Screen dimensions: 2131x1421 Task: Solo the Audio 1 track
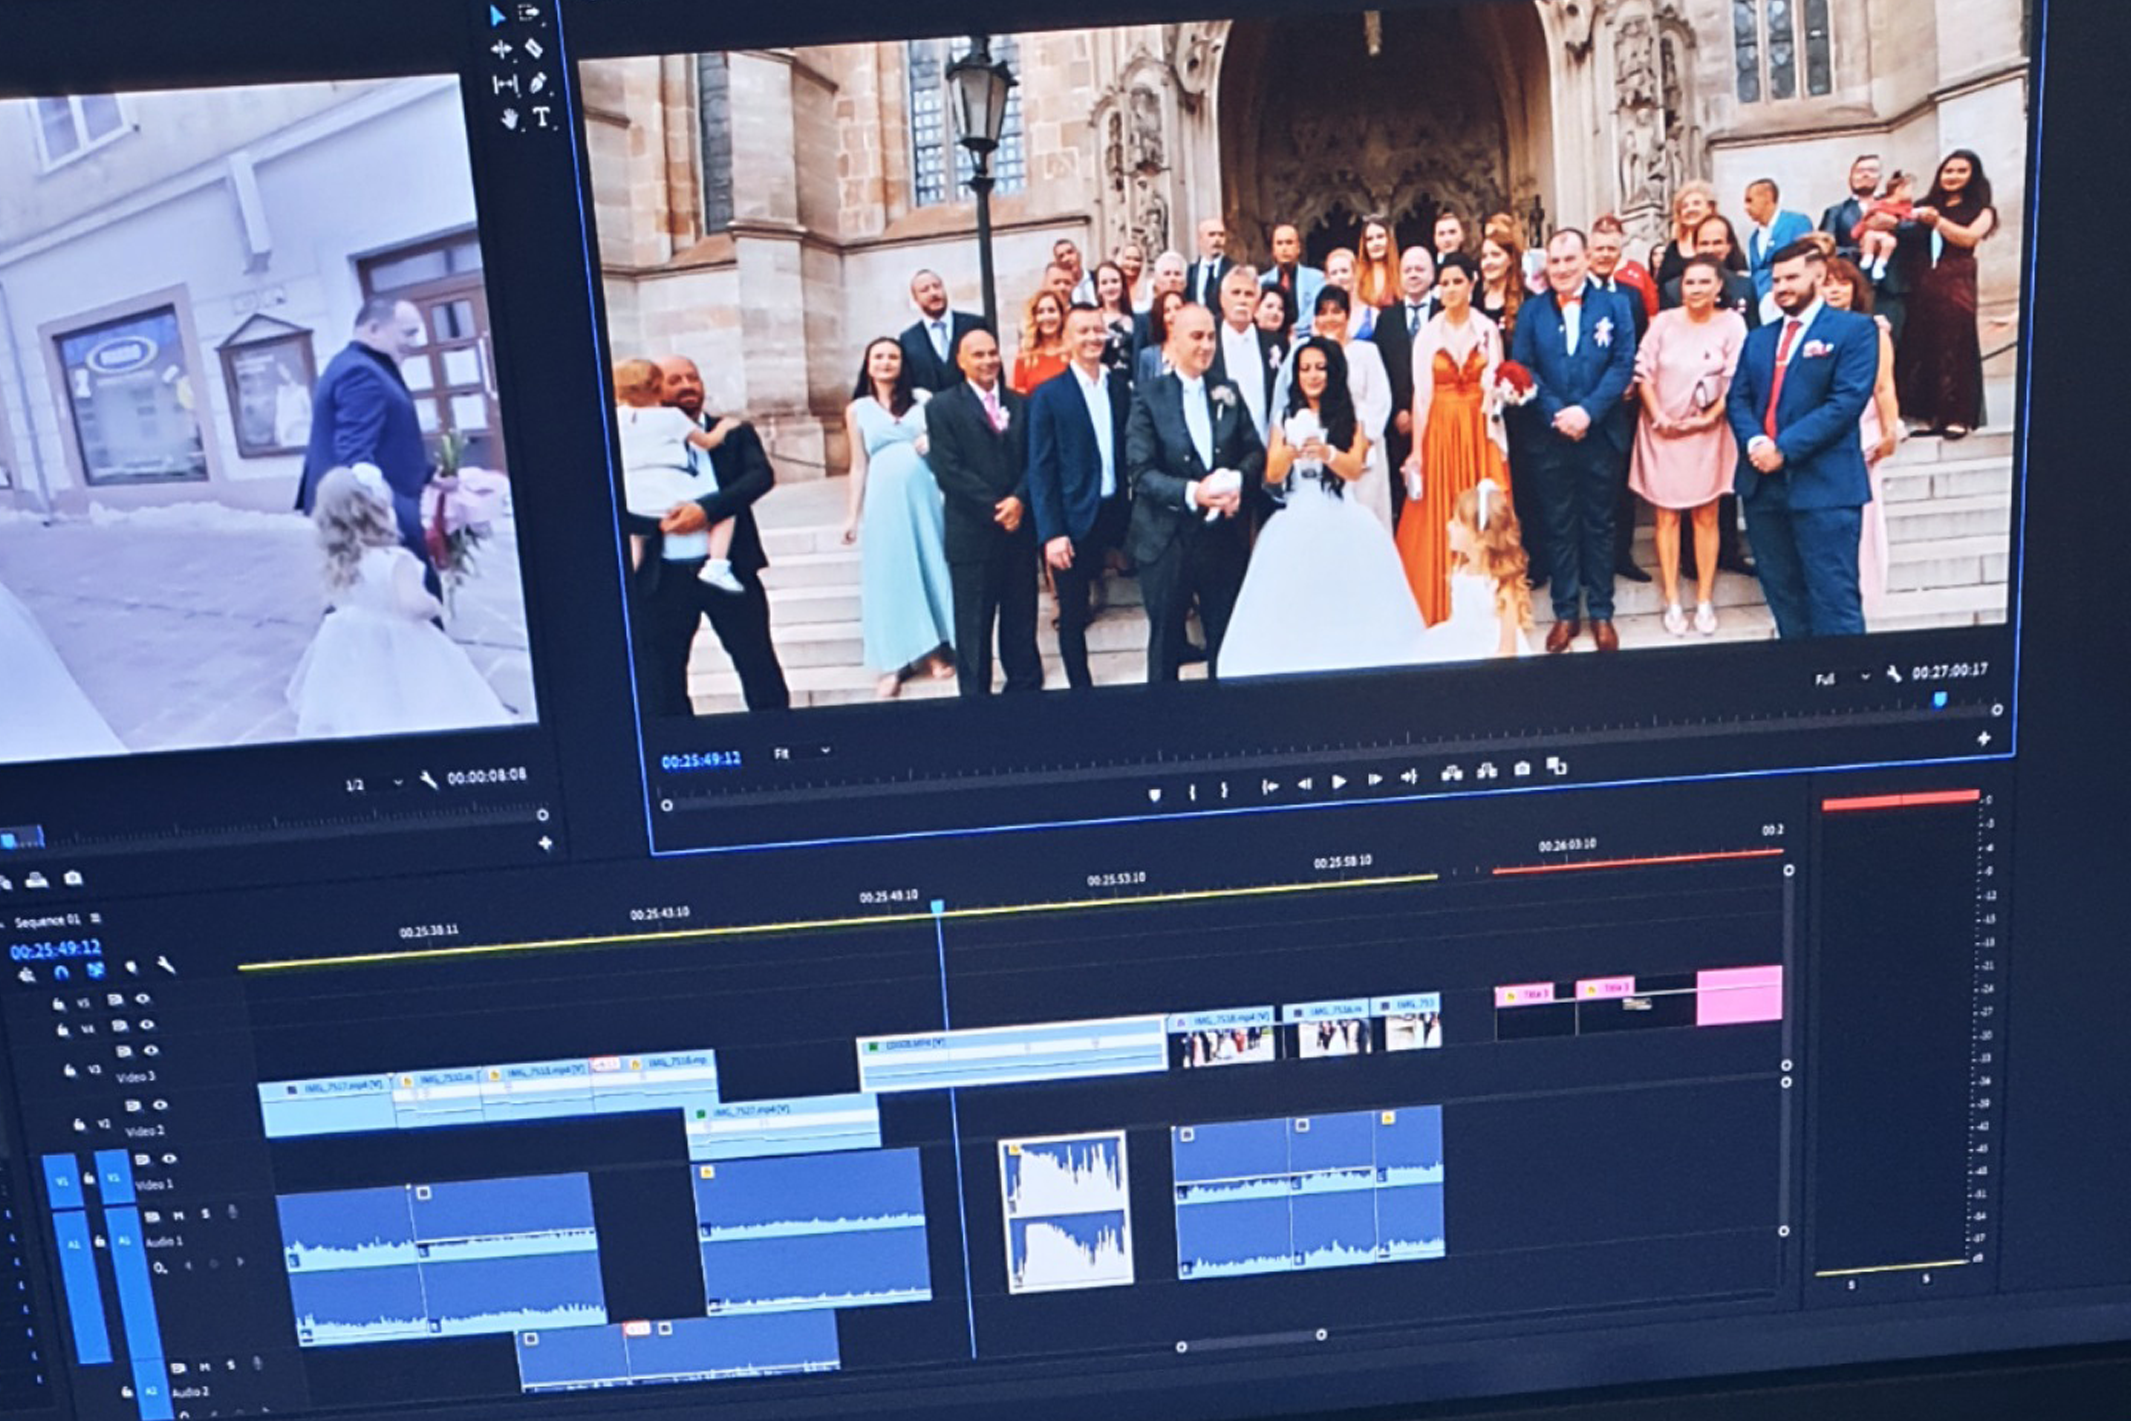[x=206, y=1214]
